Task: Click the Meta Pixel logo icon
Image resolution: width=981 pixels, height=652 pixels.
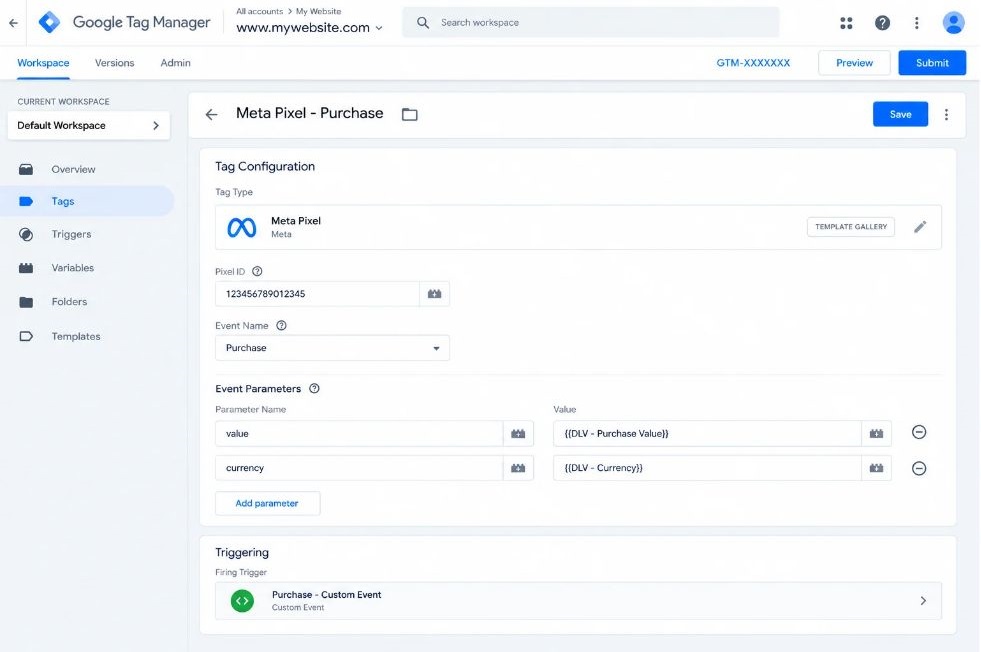Action: coord(241,227)
